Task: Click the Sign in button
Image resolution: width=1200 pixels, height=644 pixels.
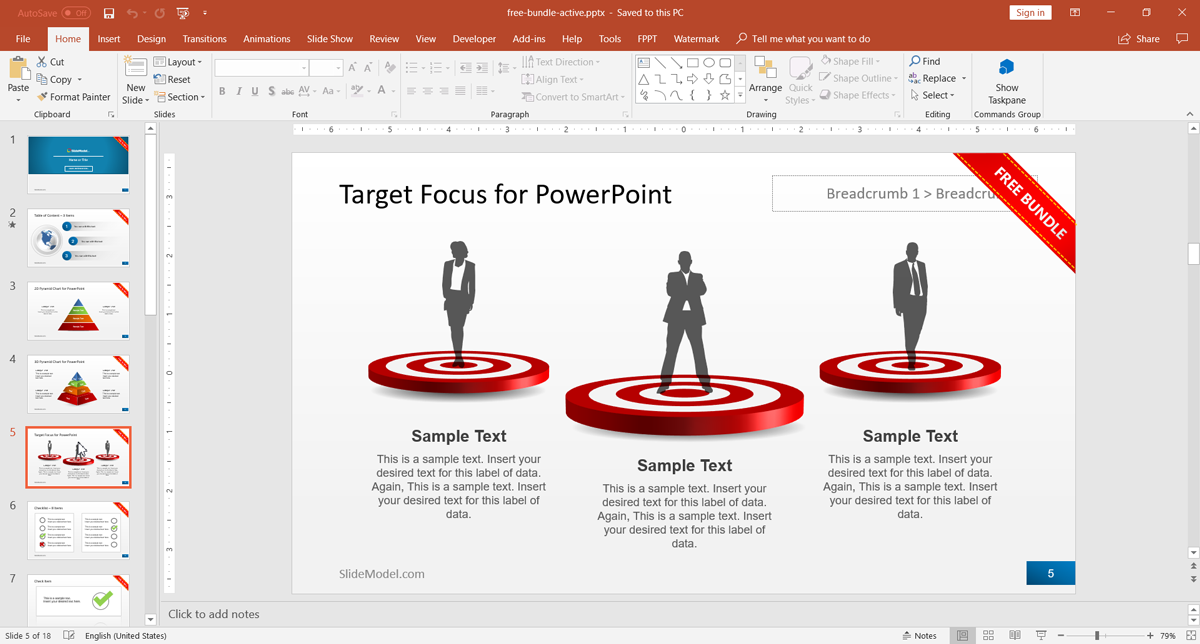Action: coord(1030,13)
